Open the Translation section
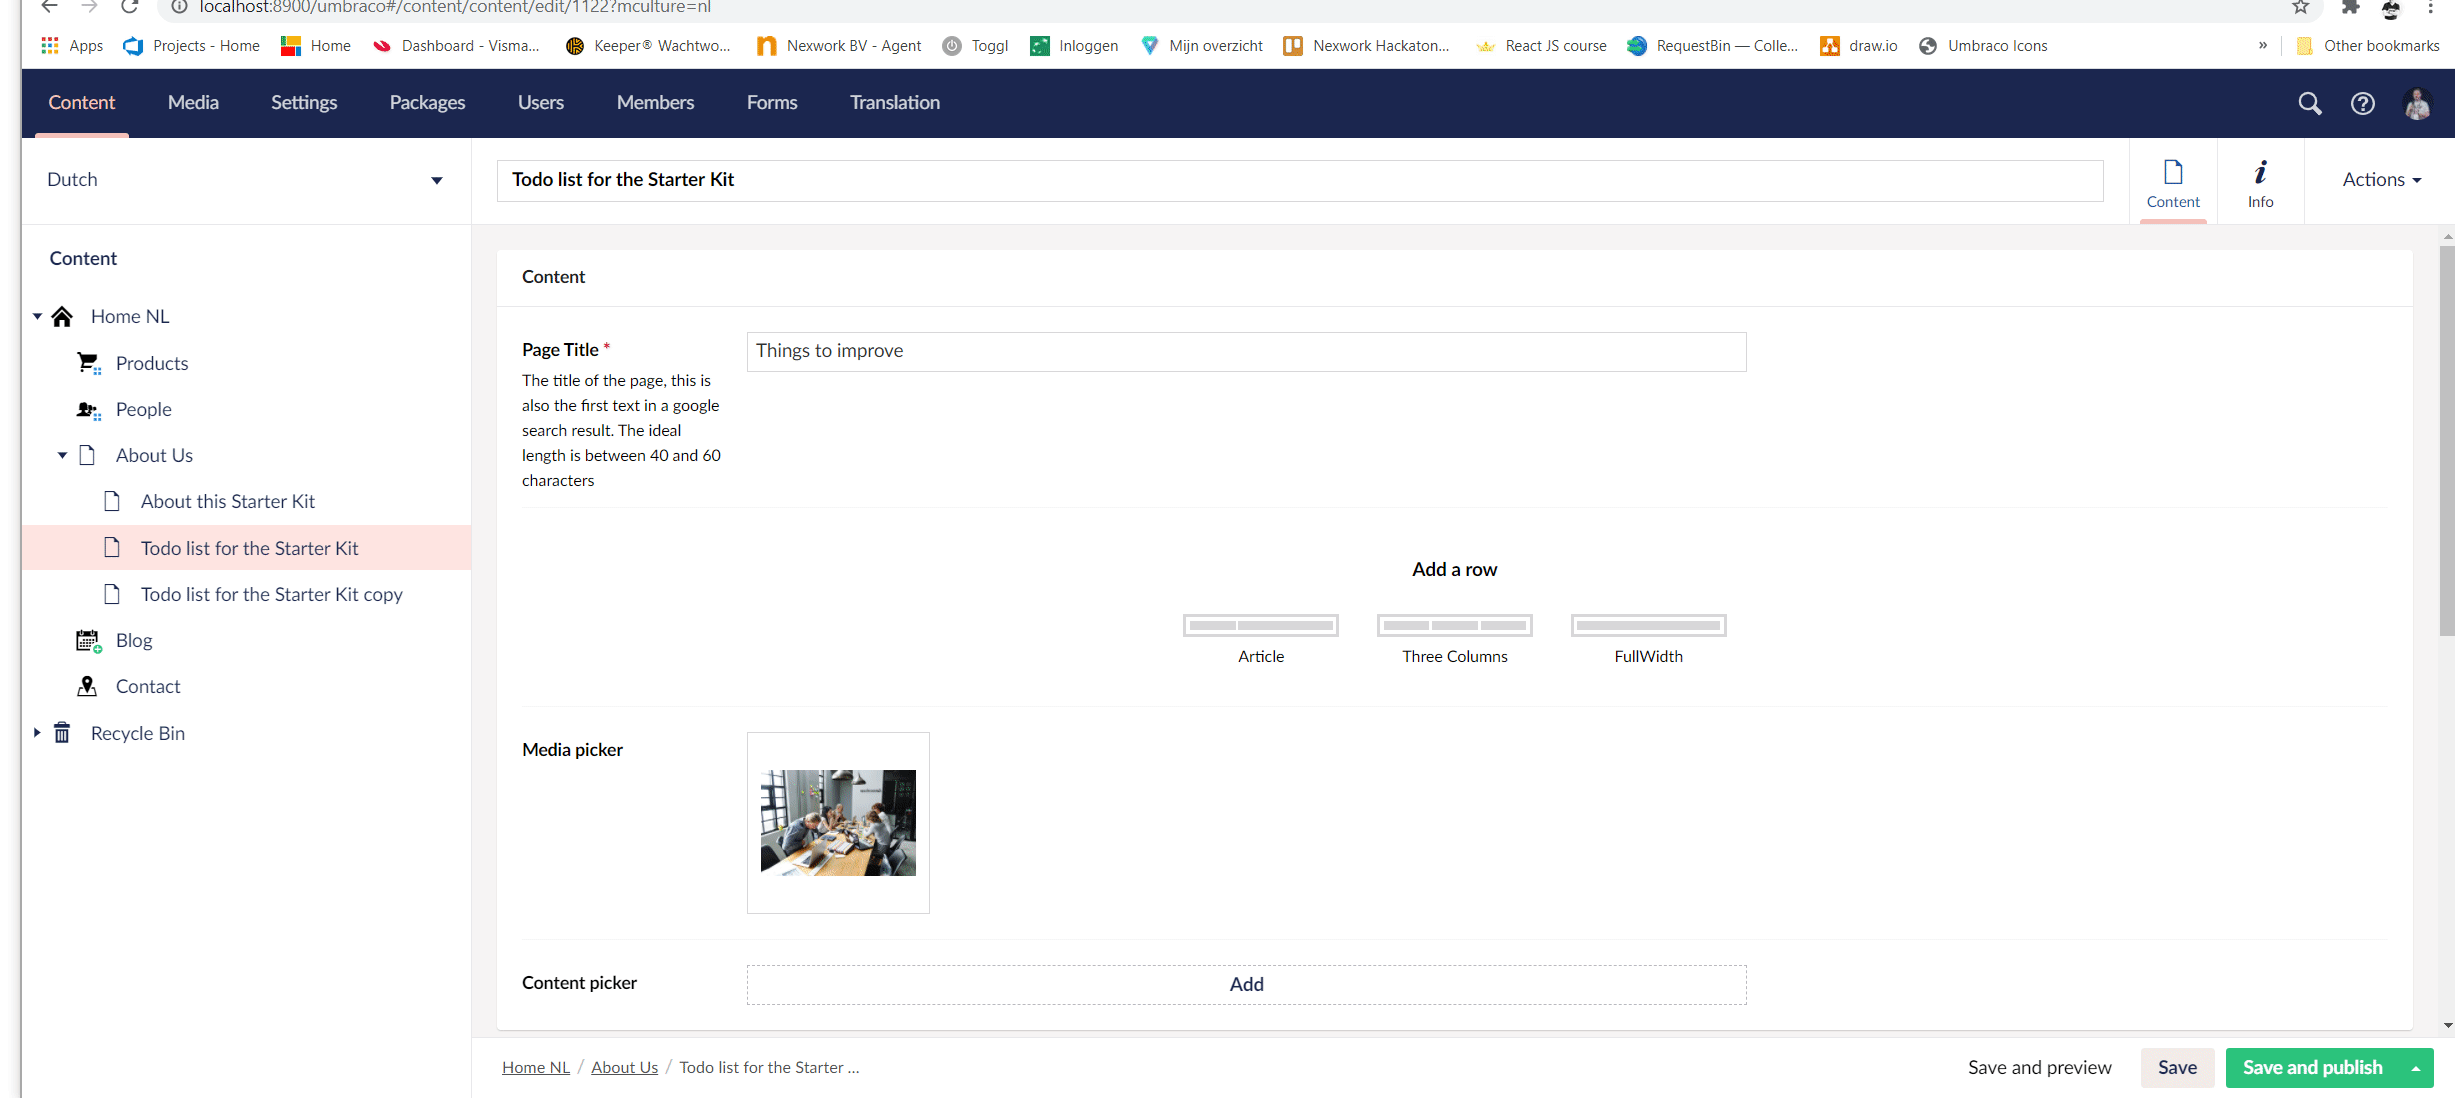The height and width of the screenshot is (1098, 2455). pyautogui.click(x=894, y=102)
